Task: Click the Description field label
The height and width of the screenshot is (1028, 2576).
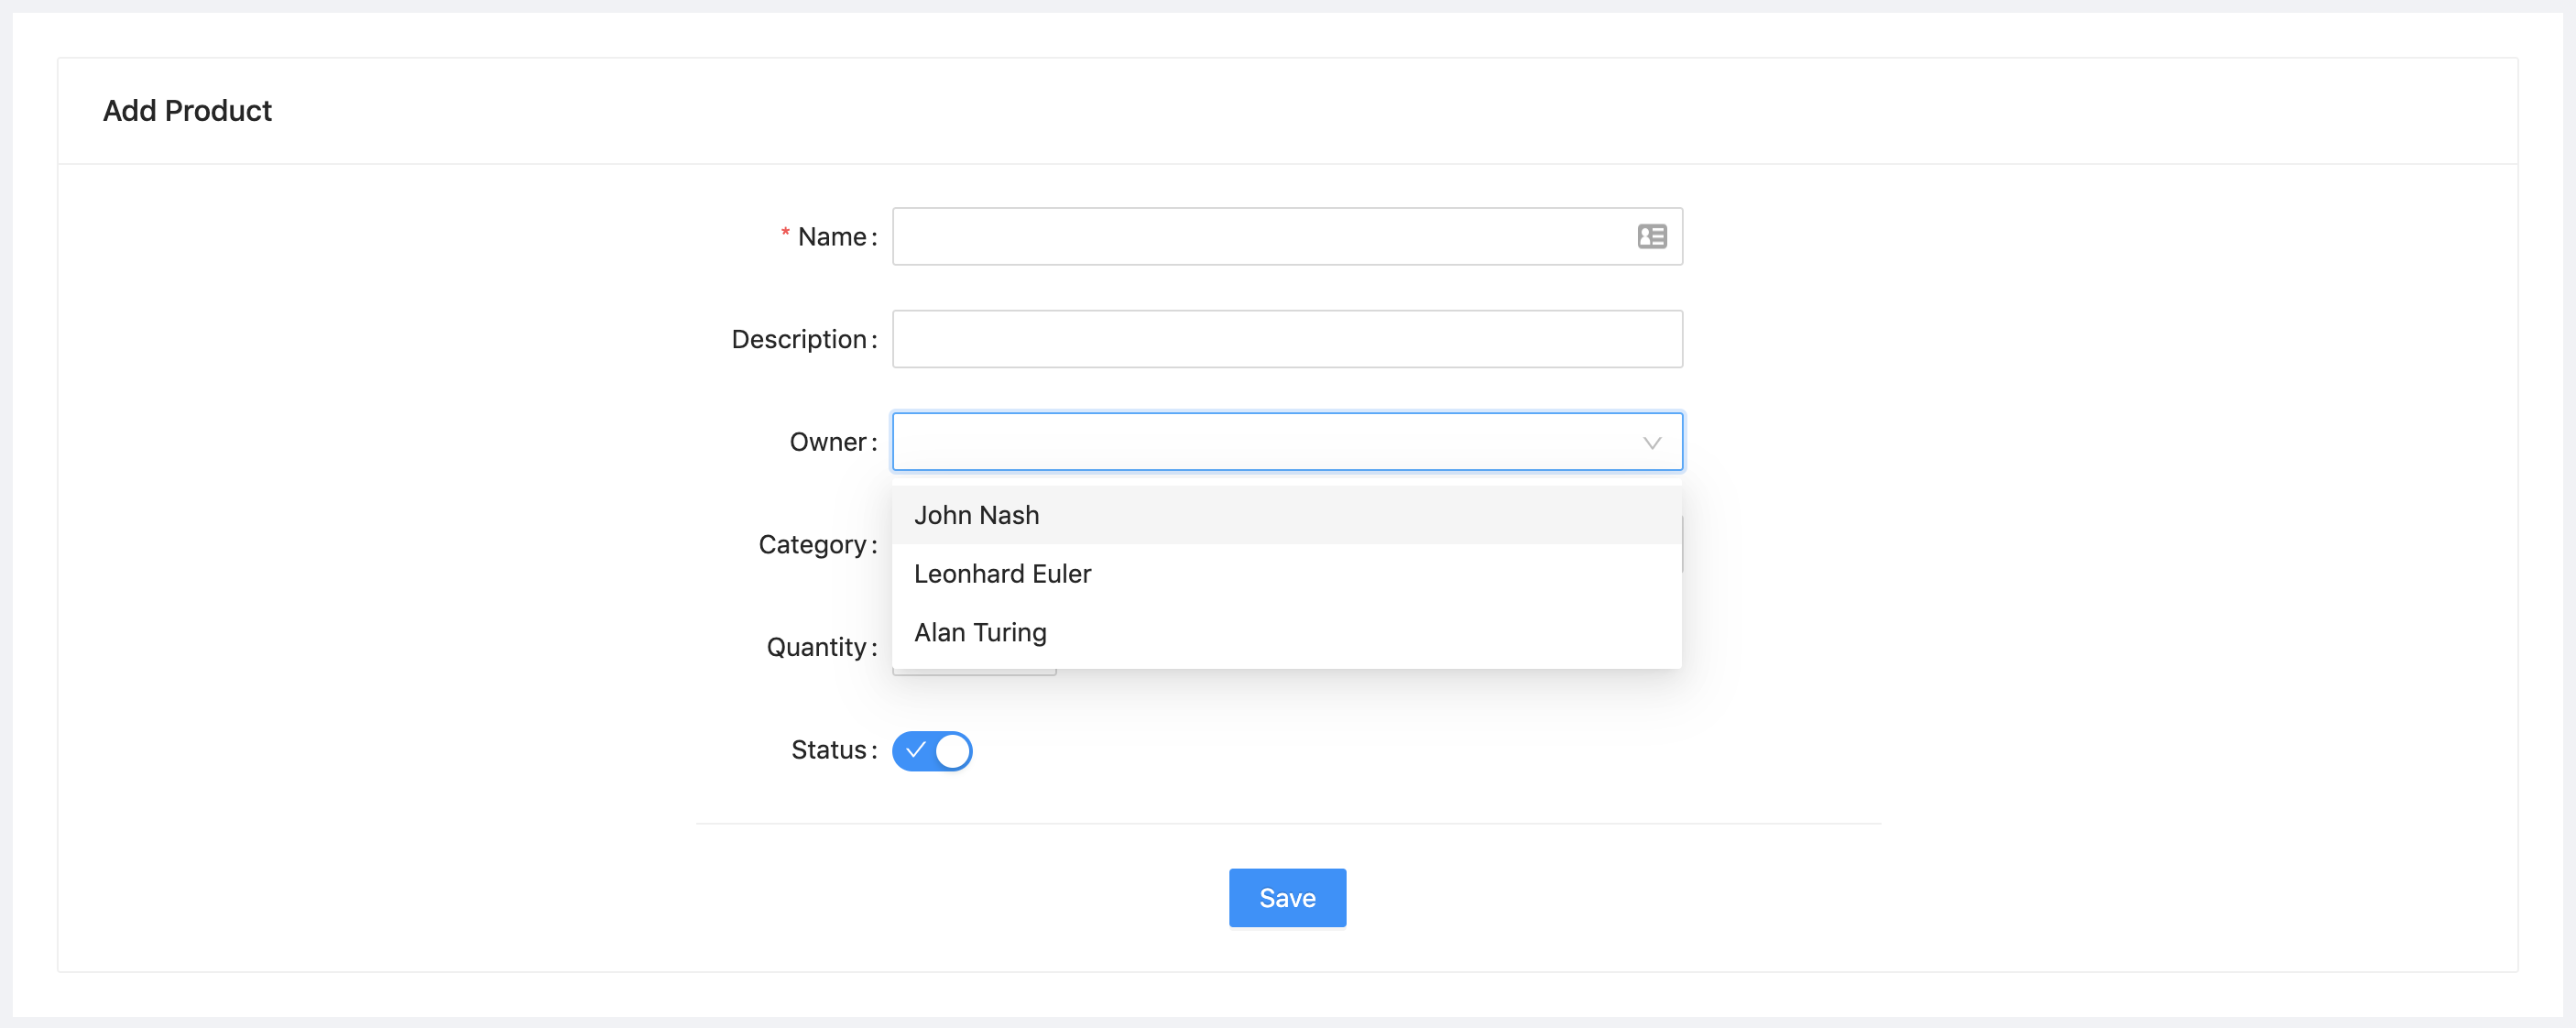Action: (798, 340)
